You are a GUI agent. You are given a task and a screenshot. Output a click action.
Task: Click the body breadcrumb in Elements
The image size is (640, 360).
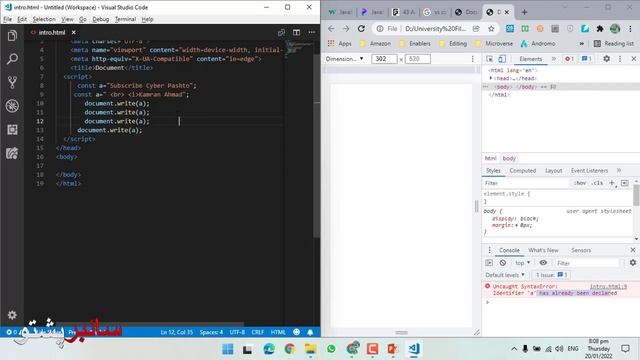coord(509,158)
